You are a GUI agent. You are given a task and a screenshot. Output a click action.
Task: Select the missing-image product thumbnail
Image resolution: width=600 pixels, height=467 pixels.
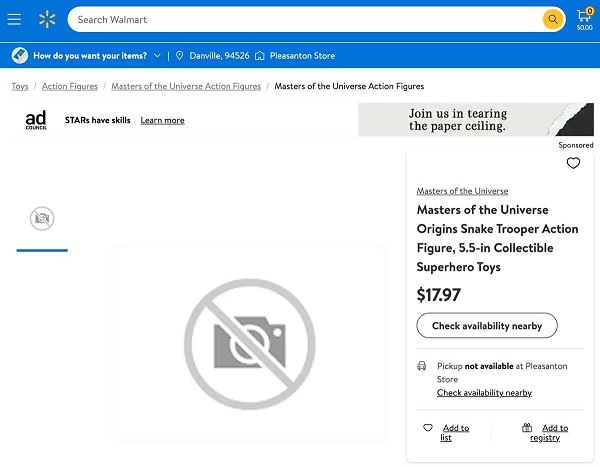[x=42, y=219]
